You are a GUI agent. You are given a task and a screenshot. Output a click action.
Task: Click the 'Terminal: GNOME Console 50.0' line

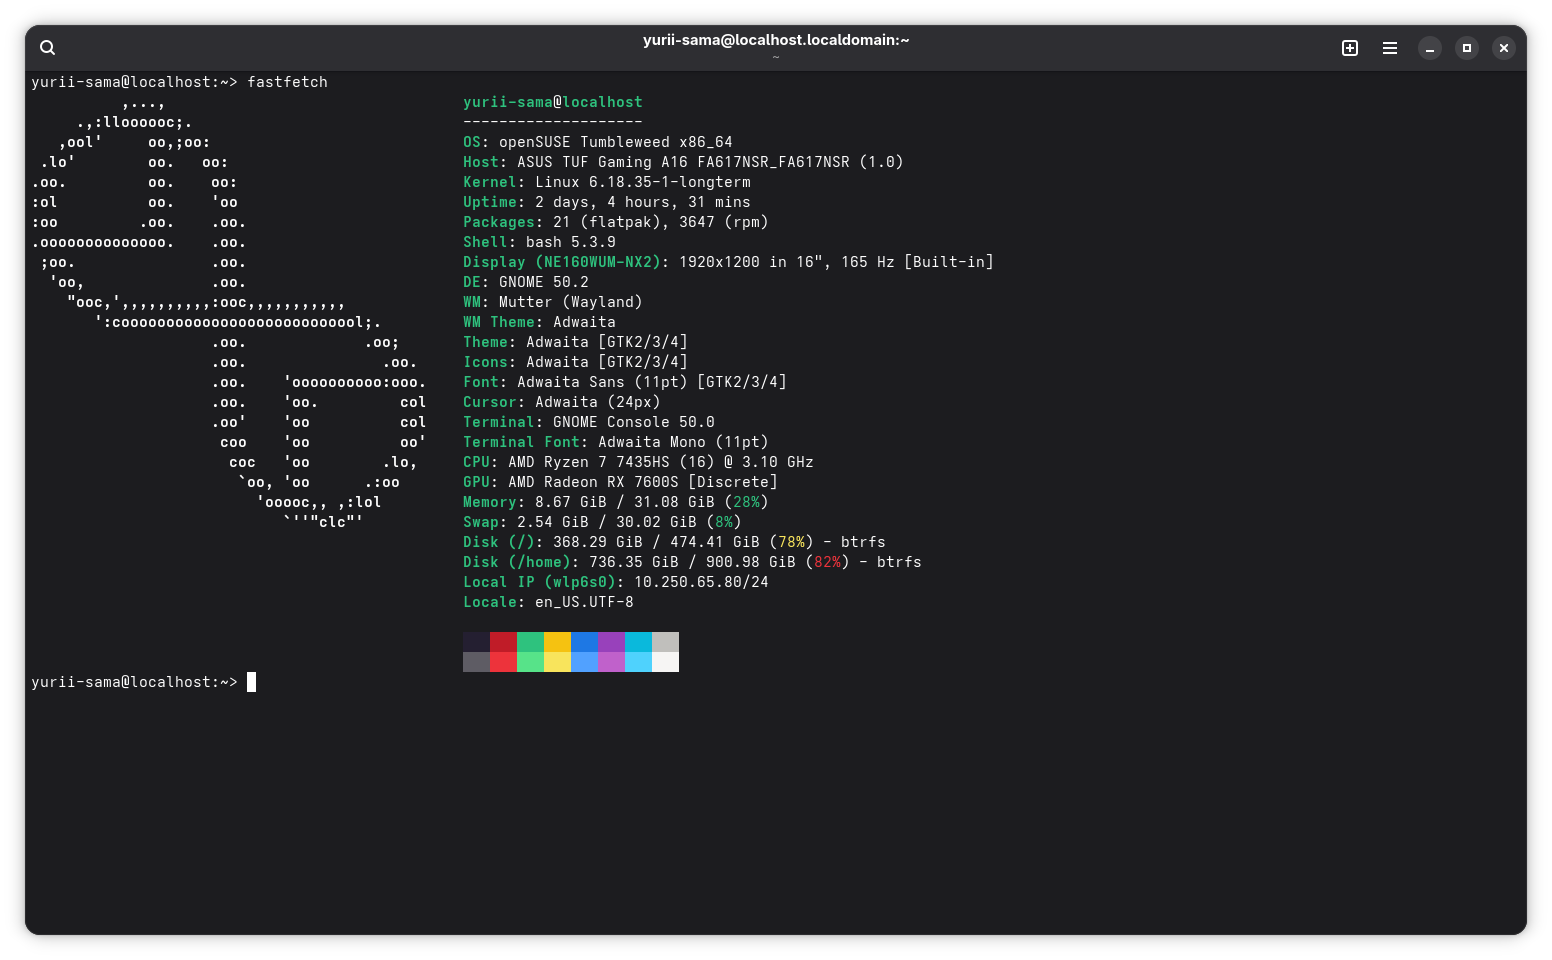pos(589,422)
